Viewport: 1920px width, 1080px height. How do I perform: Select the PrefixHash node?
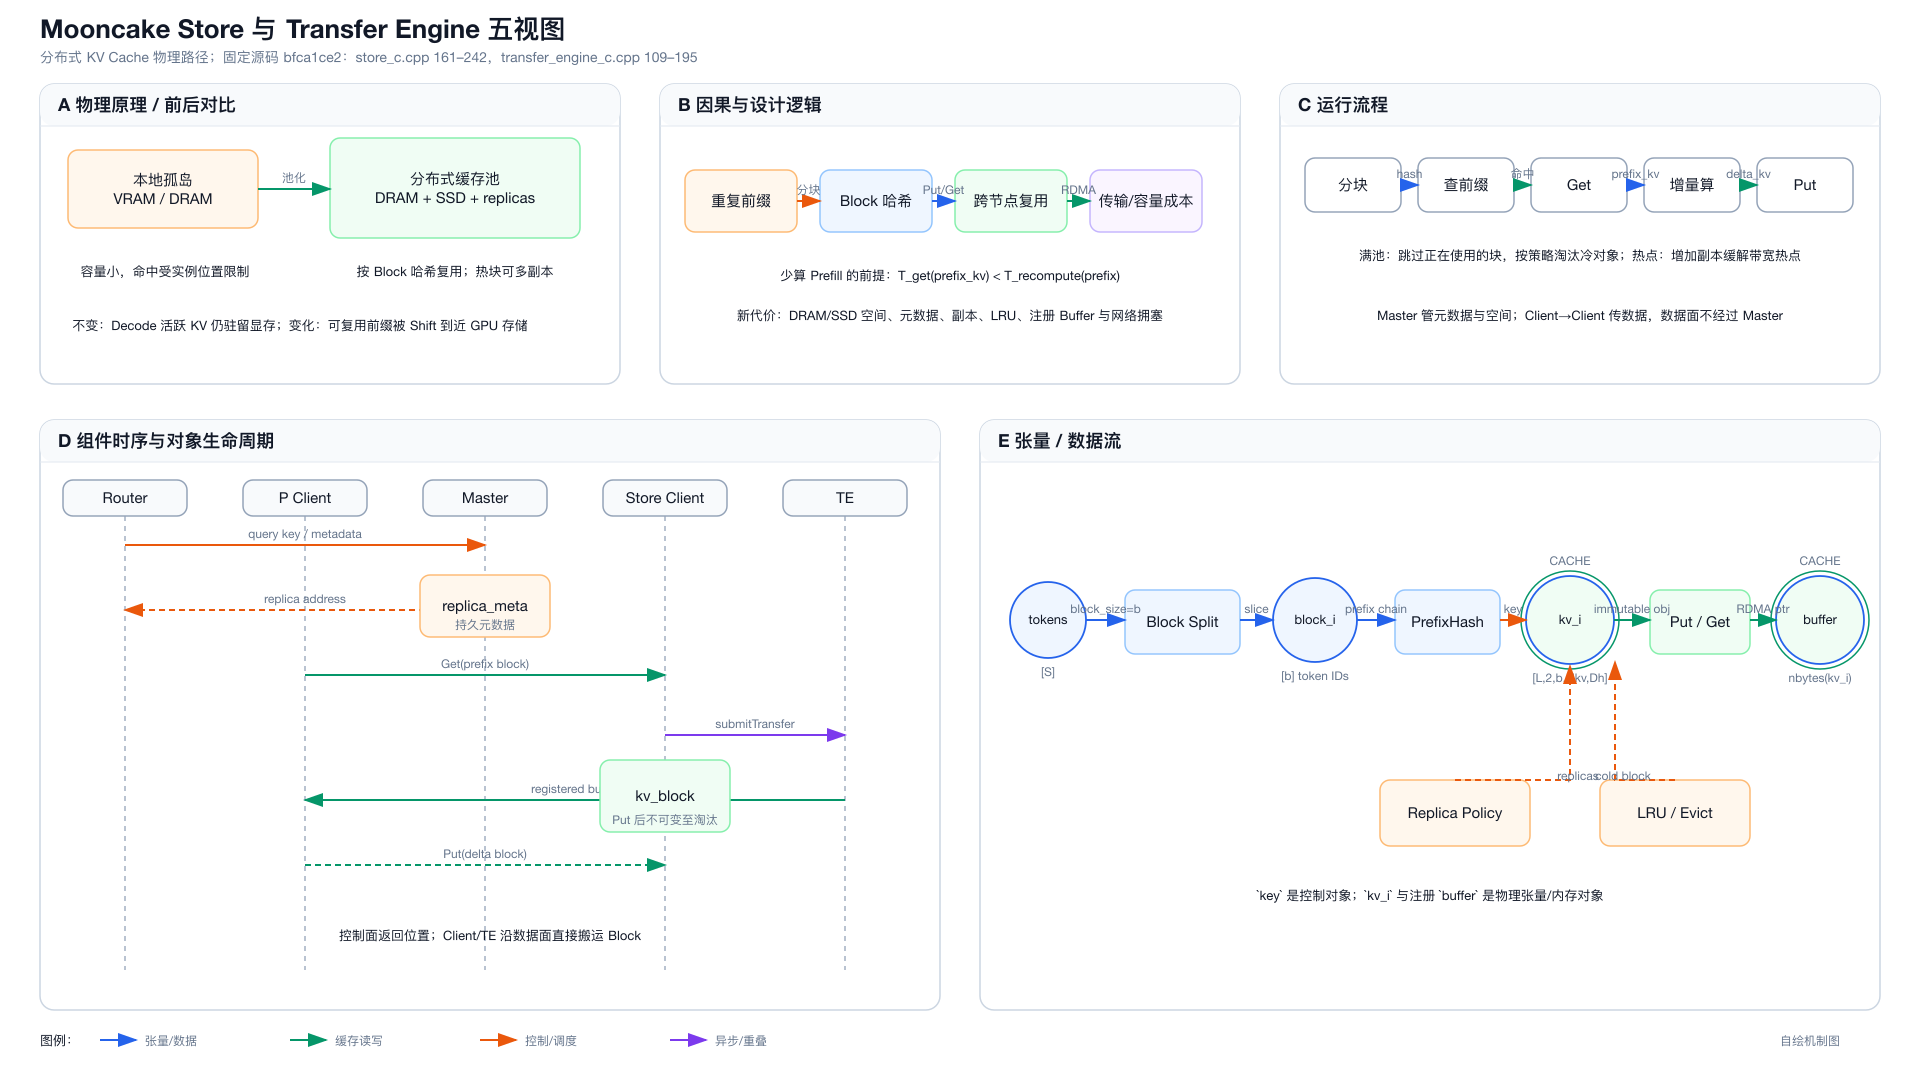[x=1447, y=622]
